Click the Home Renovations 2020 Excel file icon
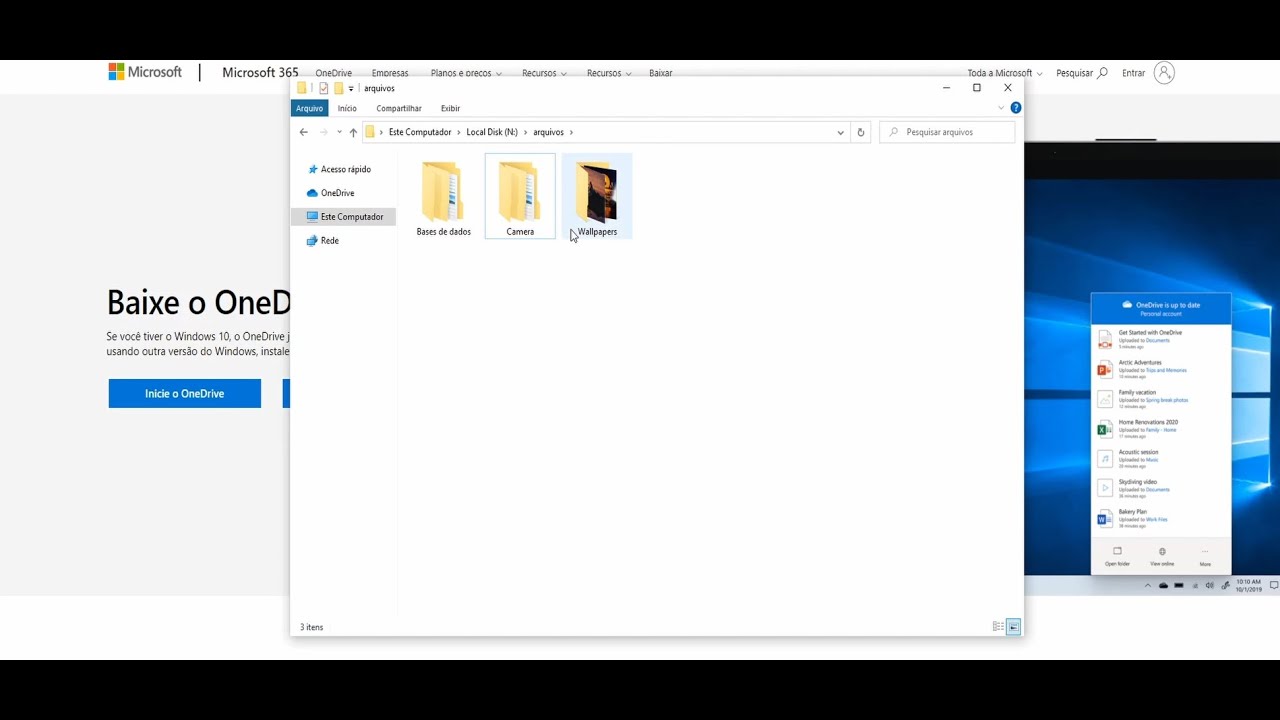The width and height of the screenshot is (1280, 720). tap(1105, 429)
